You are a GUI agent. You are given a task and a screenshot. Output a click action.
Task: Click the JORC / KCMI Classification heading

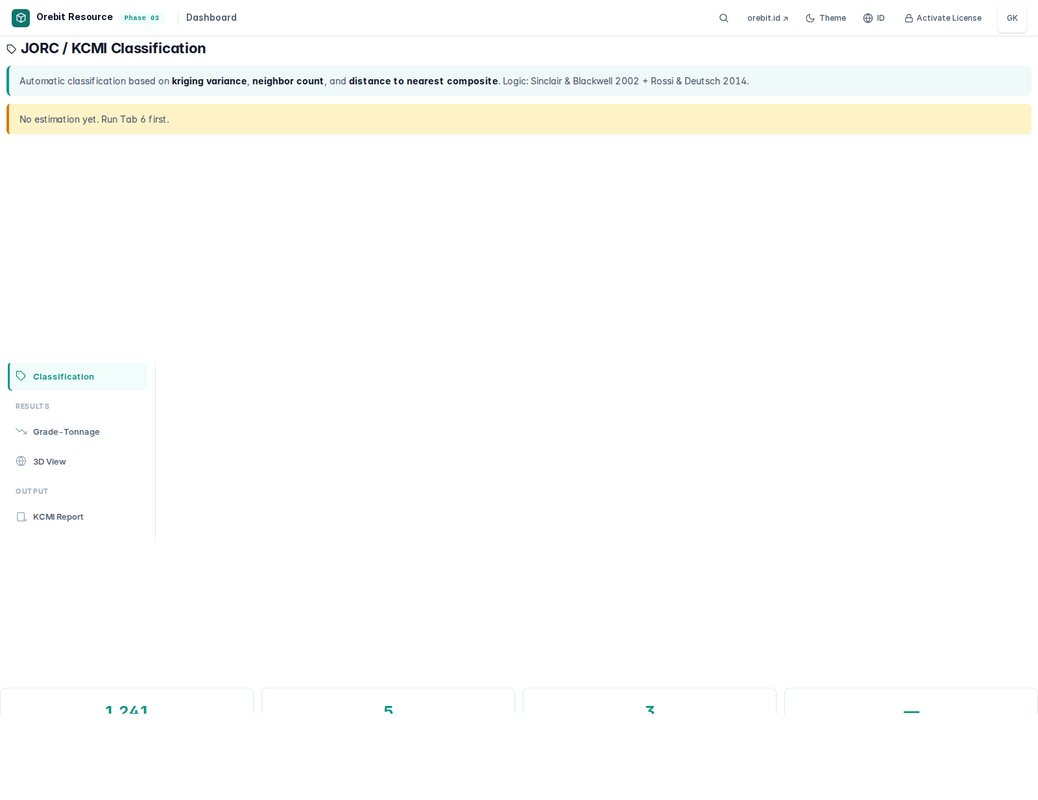[x=113, y=48]
